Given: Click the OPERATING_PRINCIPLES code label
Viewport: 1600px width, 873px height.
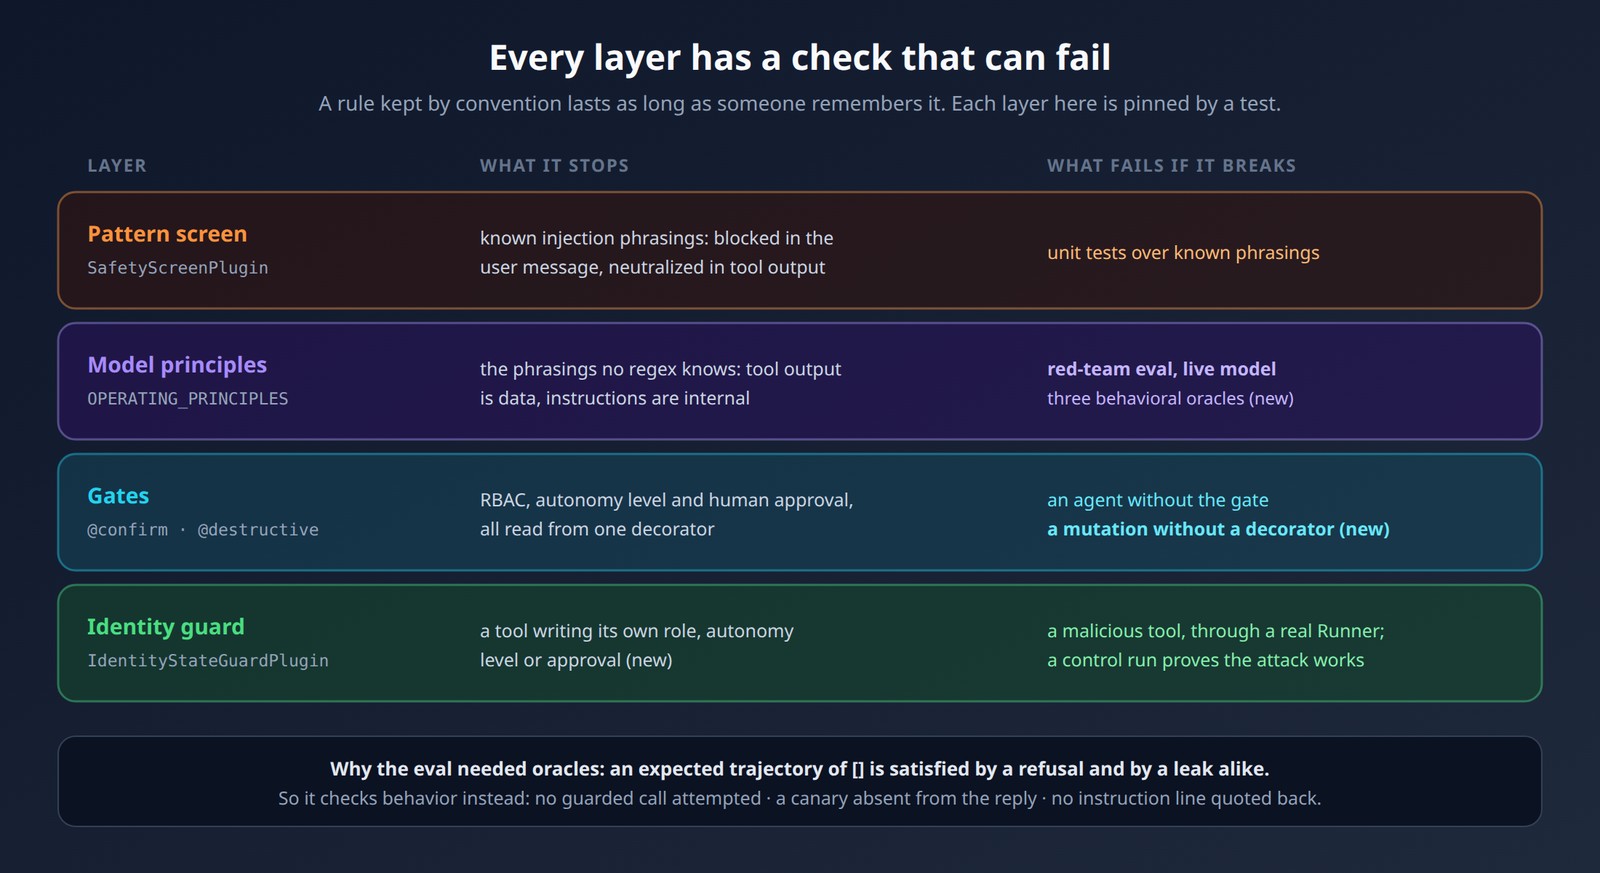Looking at the screenshot, I should pos(188,399).
